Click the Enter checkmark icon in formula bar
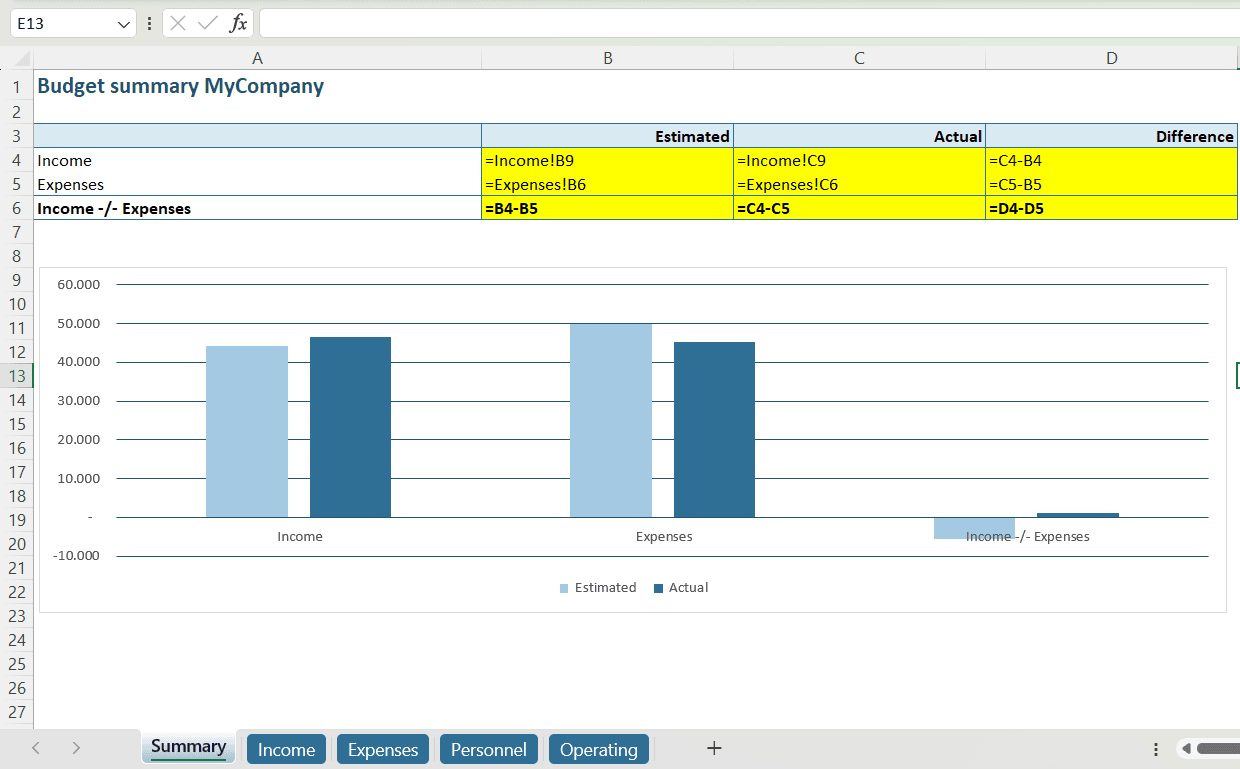Viewport: 1240px width, 770px height. 208,23
